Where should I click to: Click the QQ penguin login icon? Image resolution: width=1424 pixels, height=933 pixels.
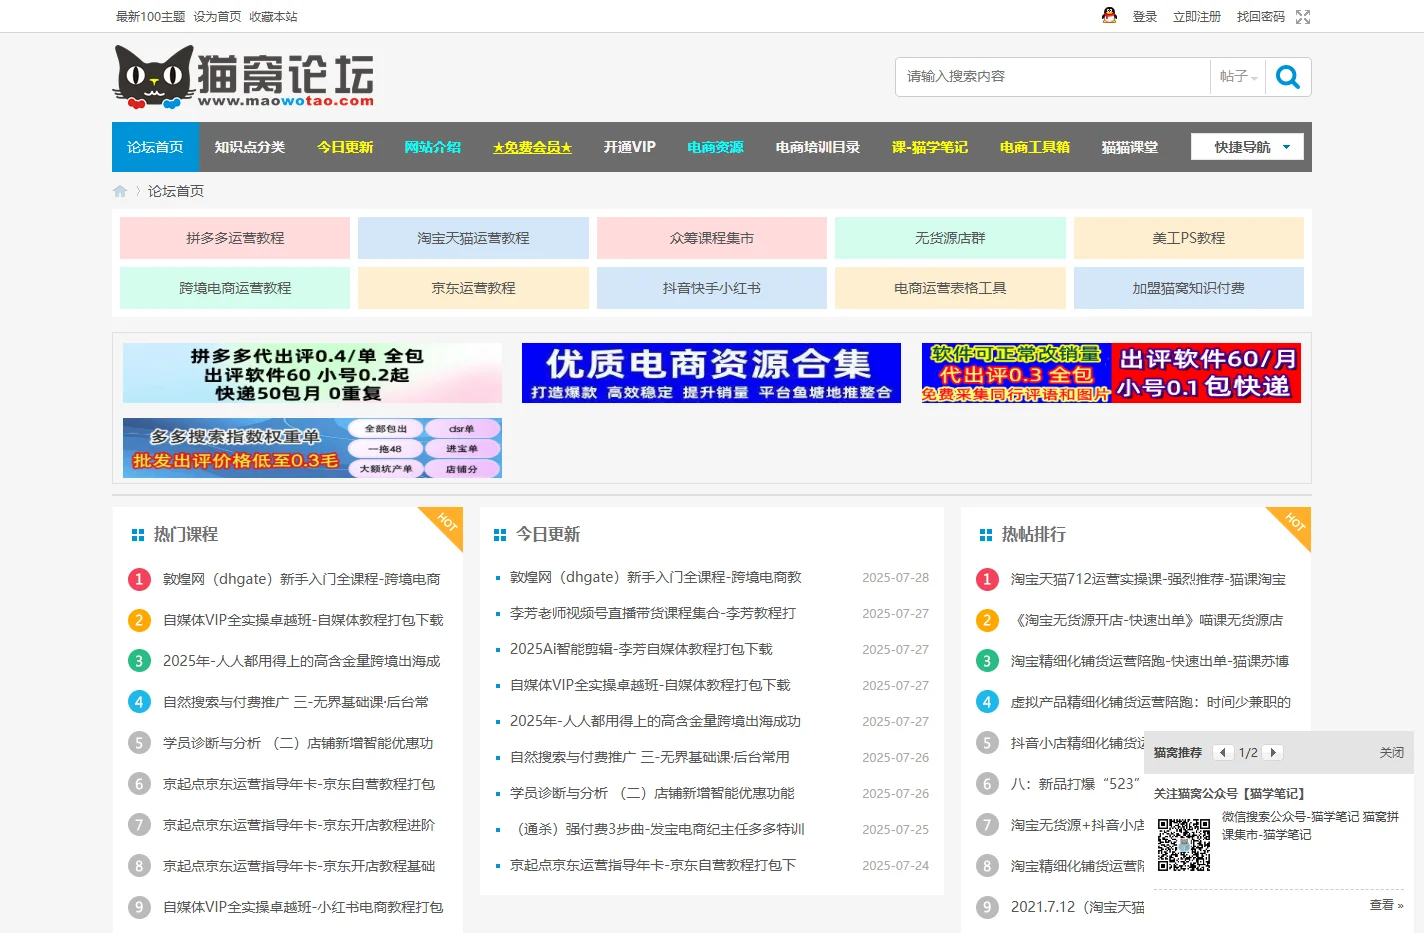point(1109,15)
